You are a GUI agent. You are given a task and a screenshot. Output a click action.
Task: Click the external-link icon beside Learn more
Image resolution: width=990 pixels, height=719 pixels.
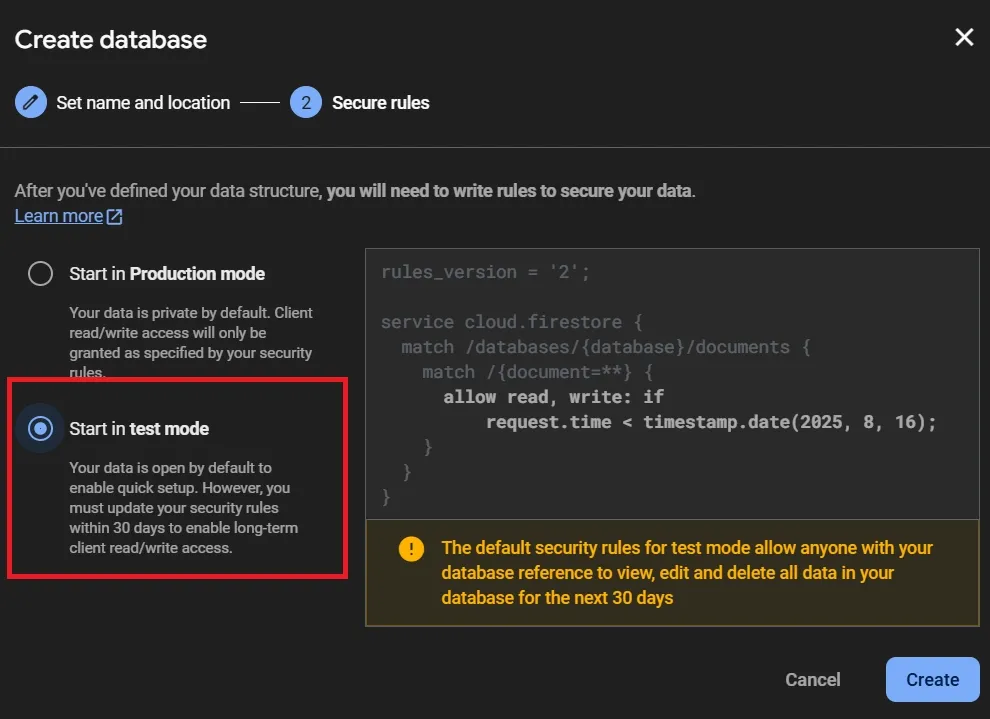(x=115, y=217)
